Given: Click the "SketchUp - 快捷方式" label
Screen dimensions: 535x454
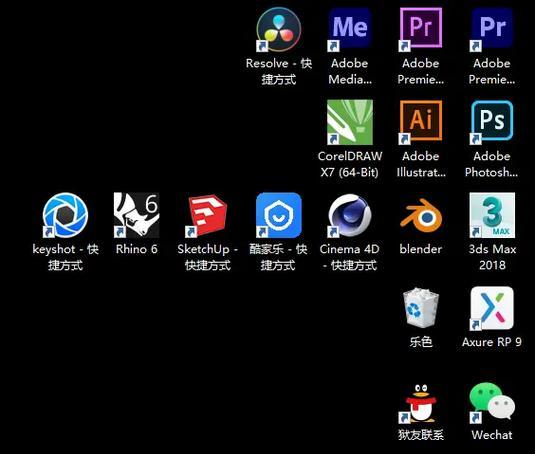Looking at the screenshot, I should click(207, 257).
